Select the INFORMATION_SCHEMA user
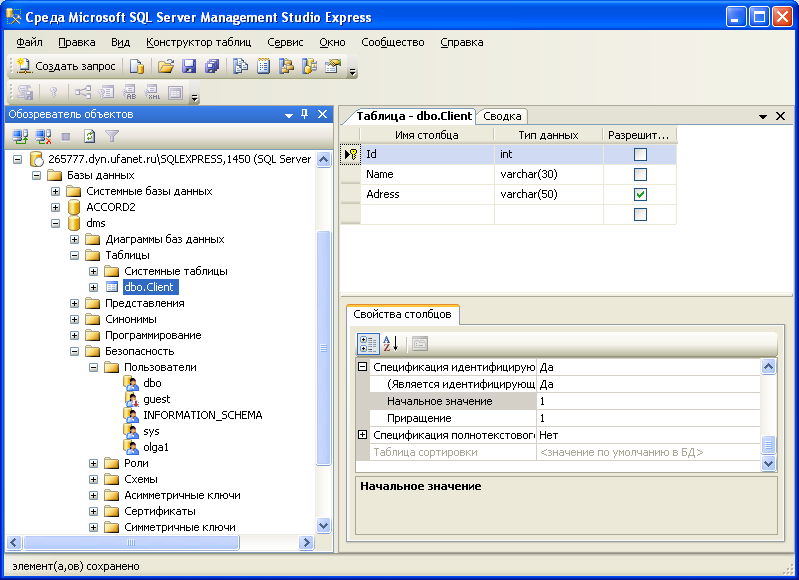Viewport: 799px width, 580px height. (x=203, y=415)
